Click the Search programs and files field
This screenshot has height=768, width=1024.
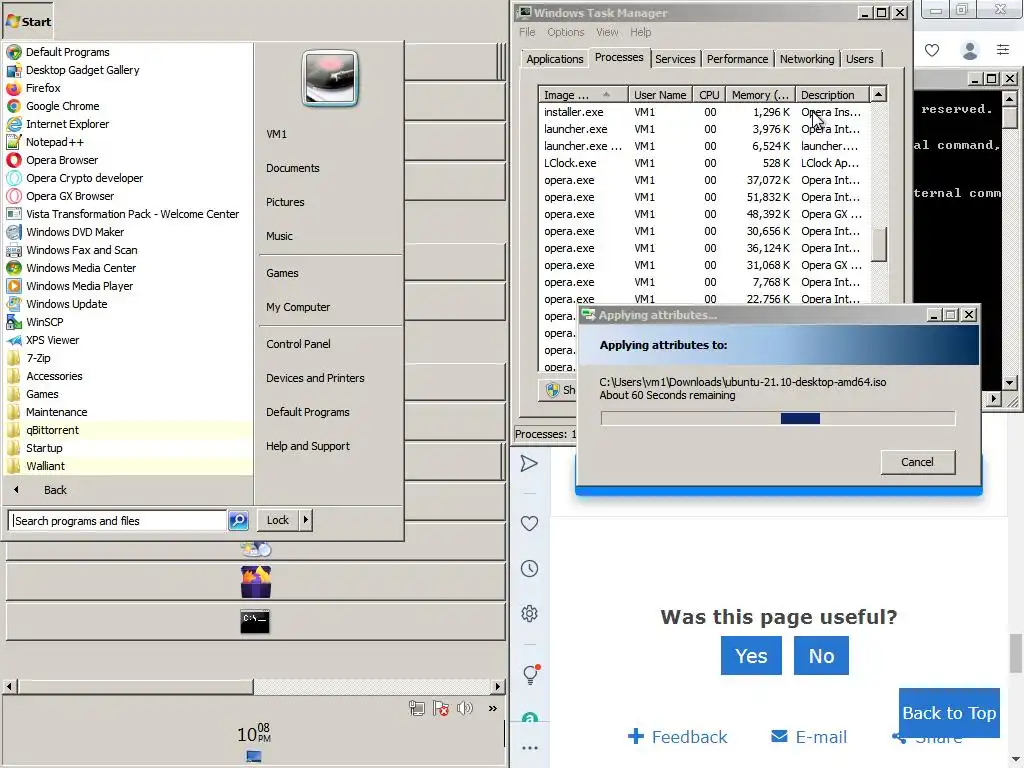coord(118,520)
